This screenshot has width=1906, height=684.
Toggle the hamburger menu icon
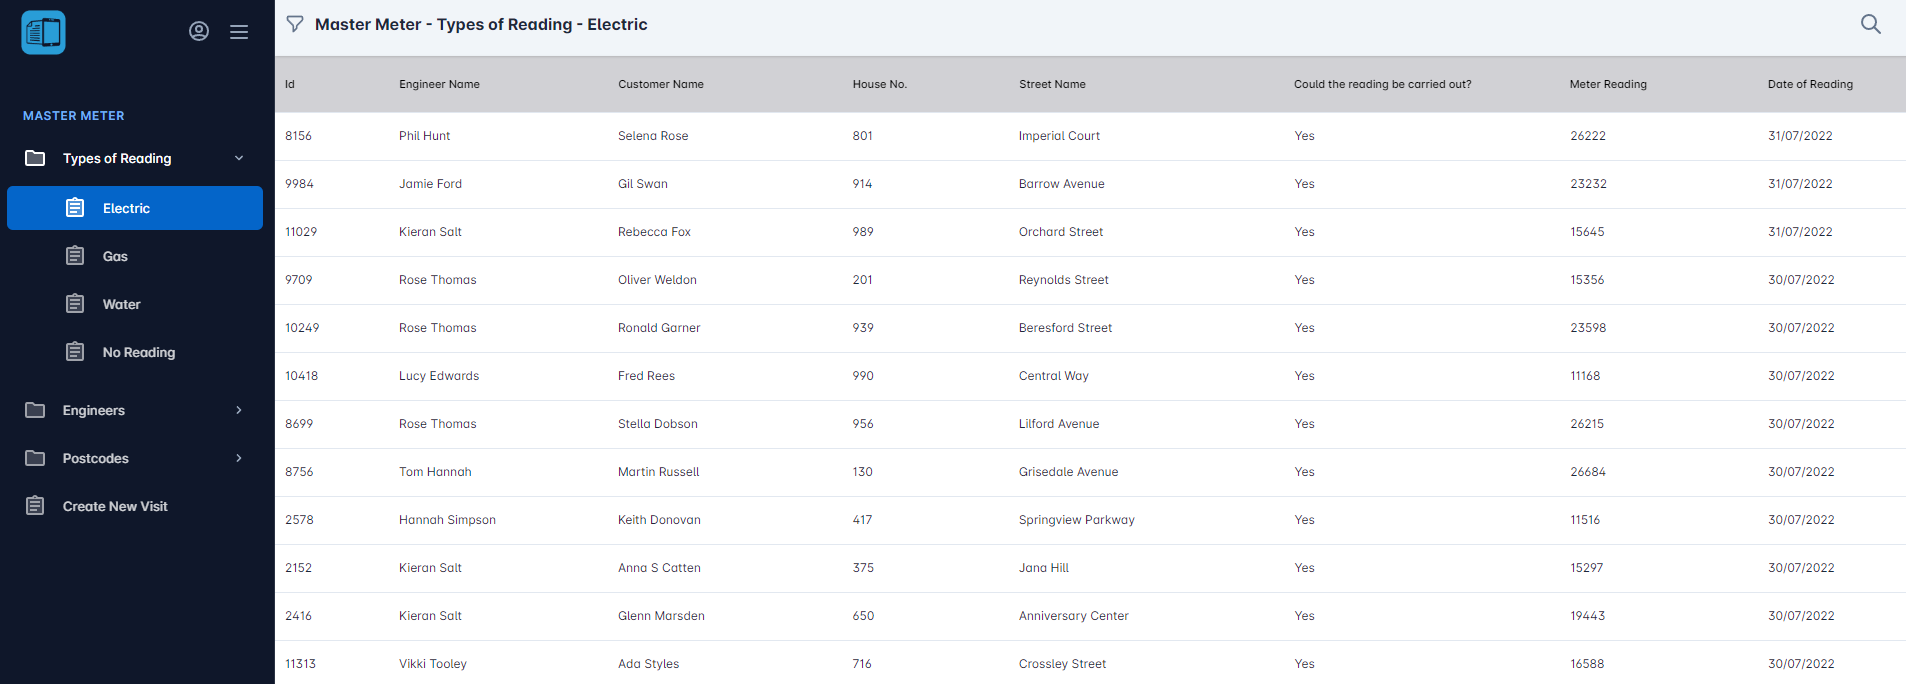tap(239, 32)
